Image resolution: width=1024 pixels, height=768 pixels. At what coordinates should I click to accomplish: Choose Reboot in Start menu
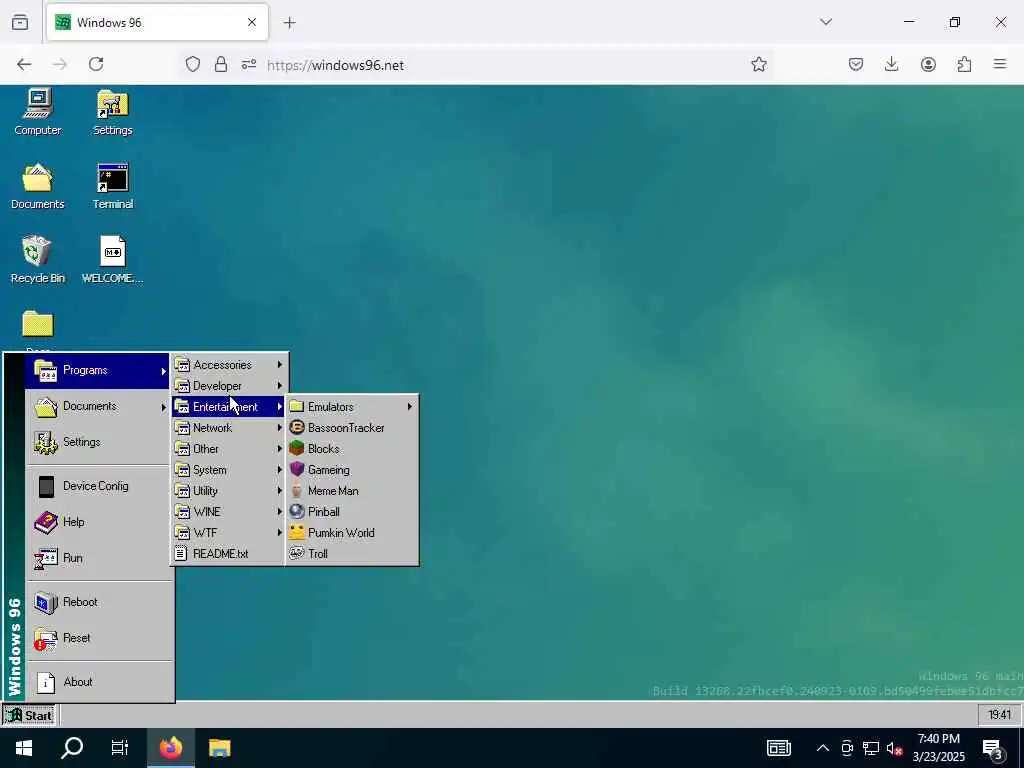(99, 602)
